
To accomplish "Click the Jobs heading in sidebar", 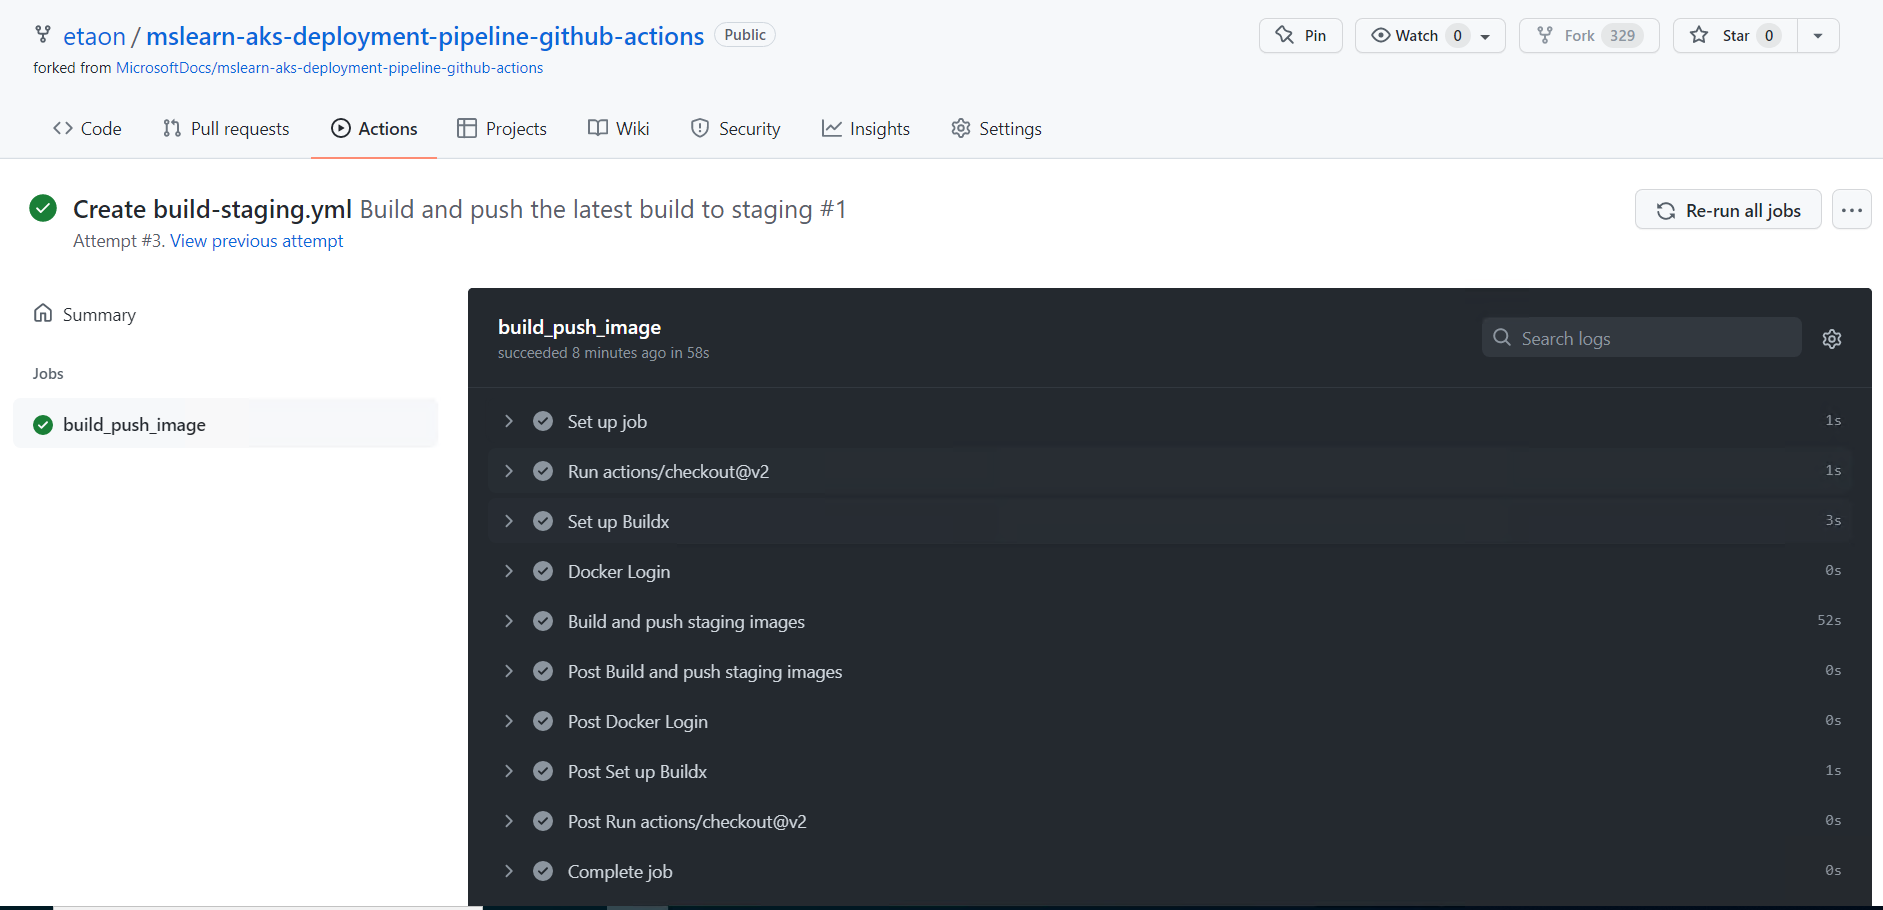I will (x=48, y=374).
